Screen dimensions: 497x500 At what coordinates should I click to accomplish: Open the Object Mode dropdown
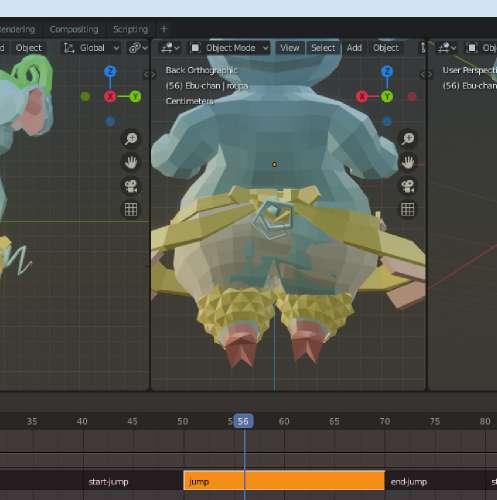pyautogui.click(x=229, y=48)
